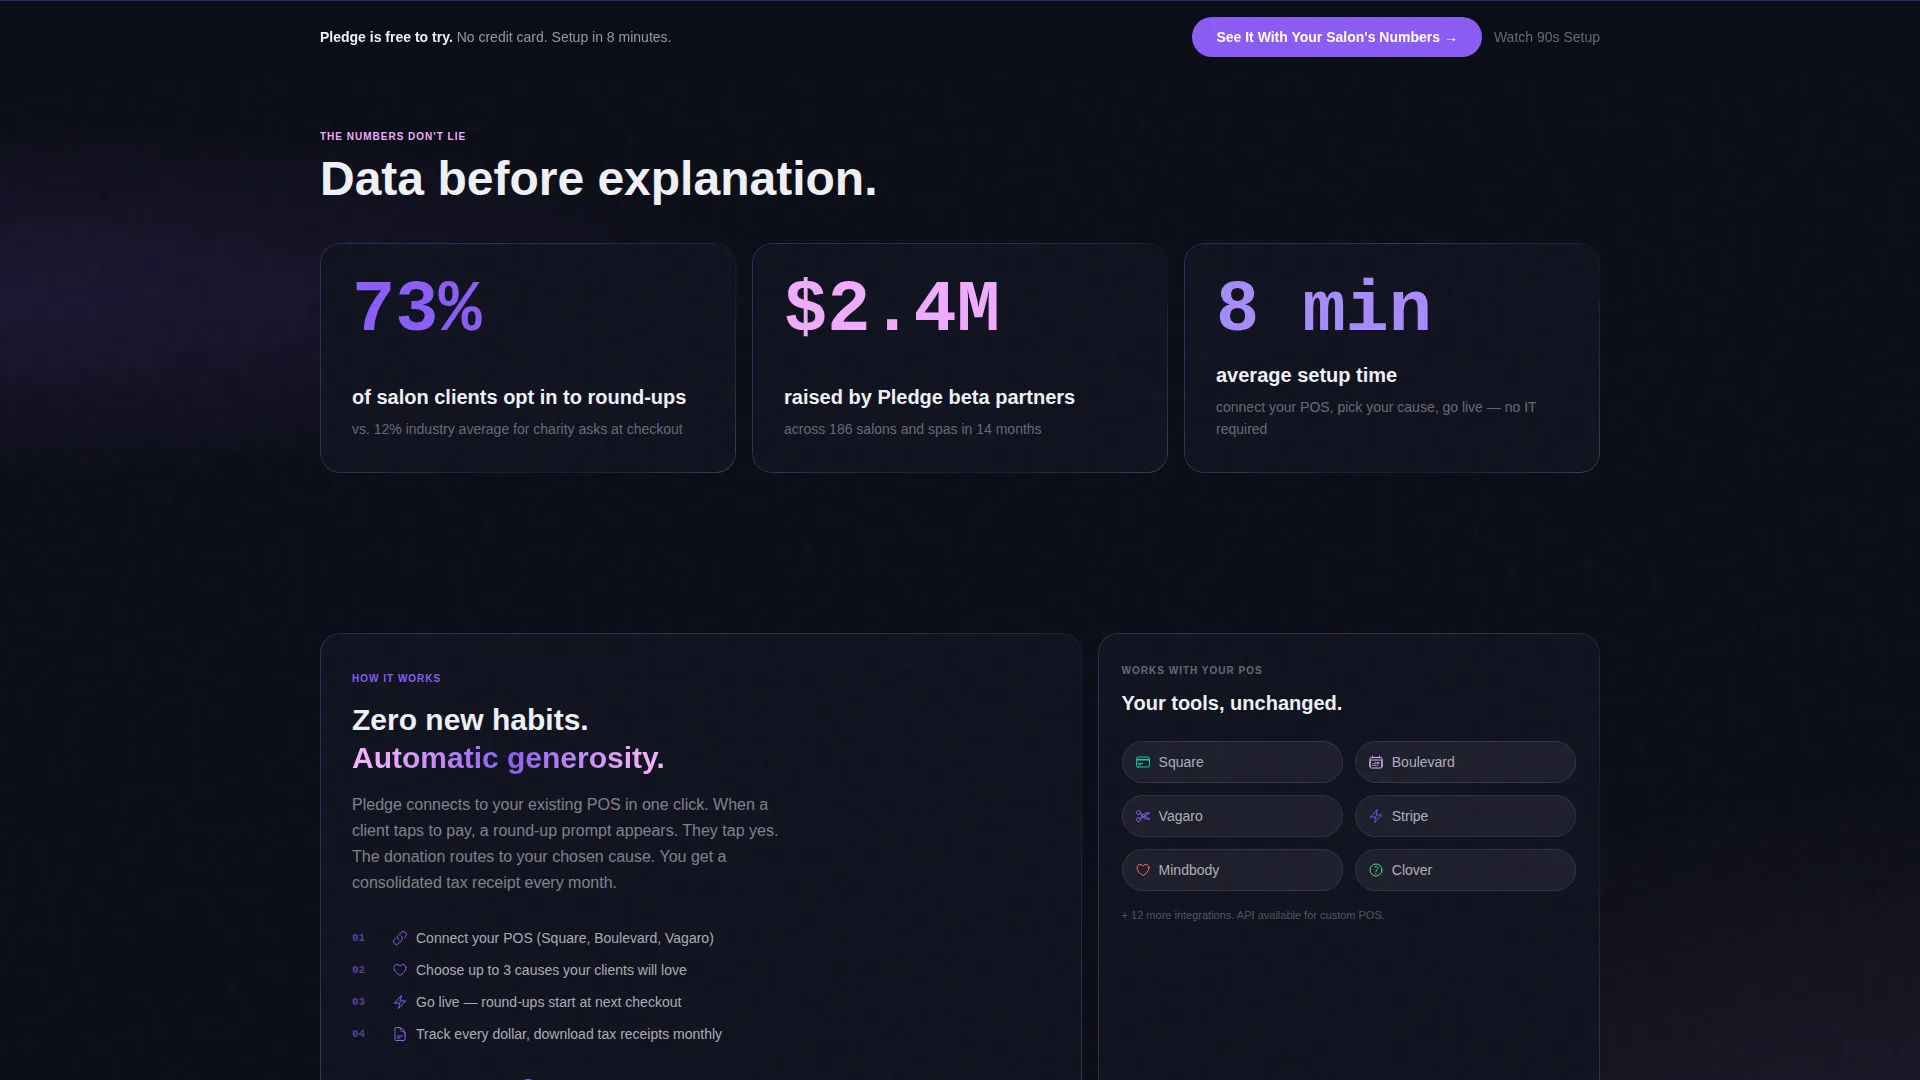Click the heart icon beside Choose up to 3 causes
This screenshot has height=1080, width=1920.
tap(400, 970)
